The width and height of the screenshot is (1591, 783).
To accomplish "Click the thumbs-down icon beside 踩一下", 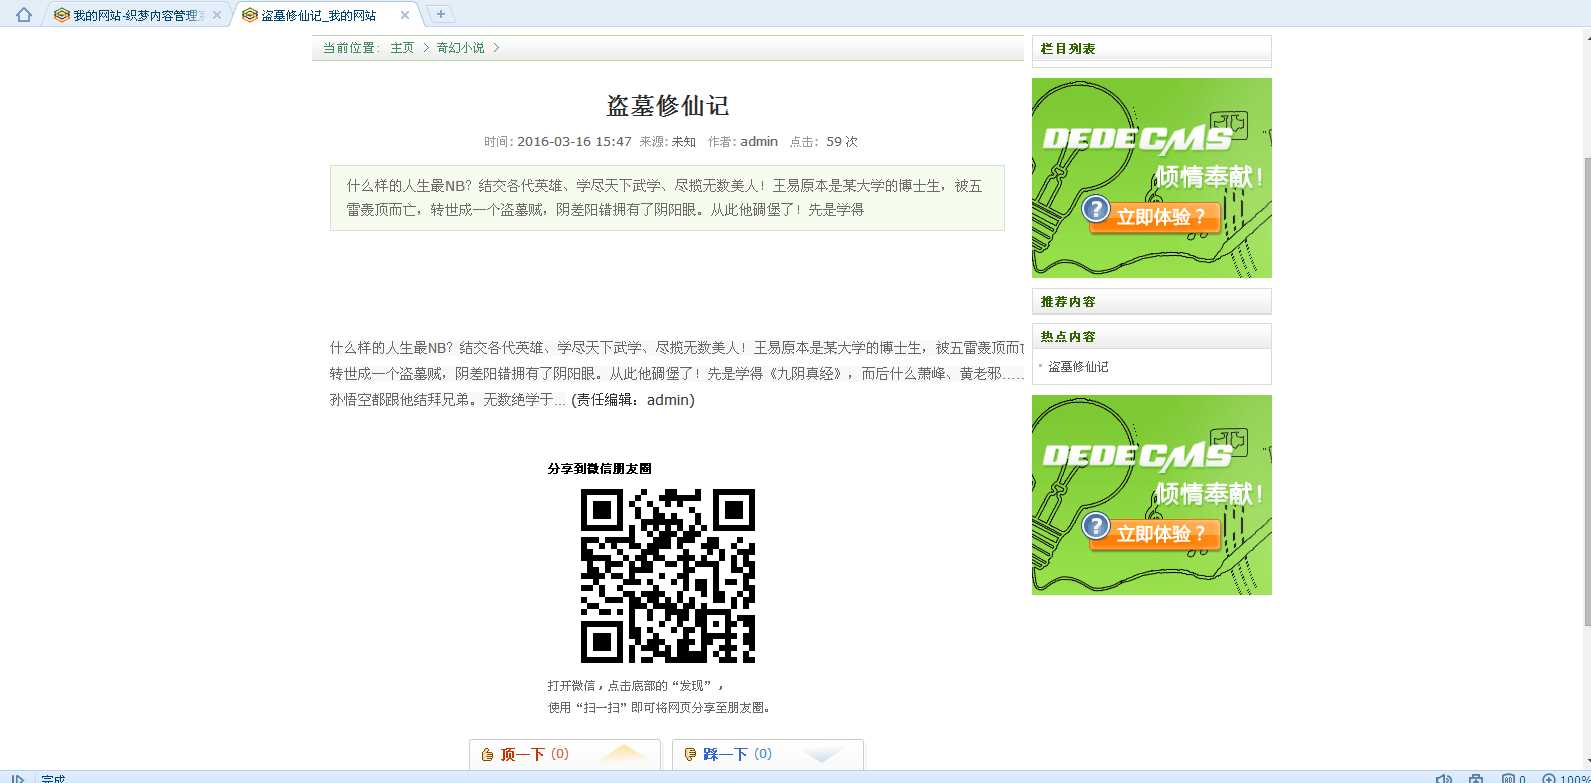I will point(690,755).
